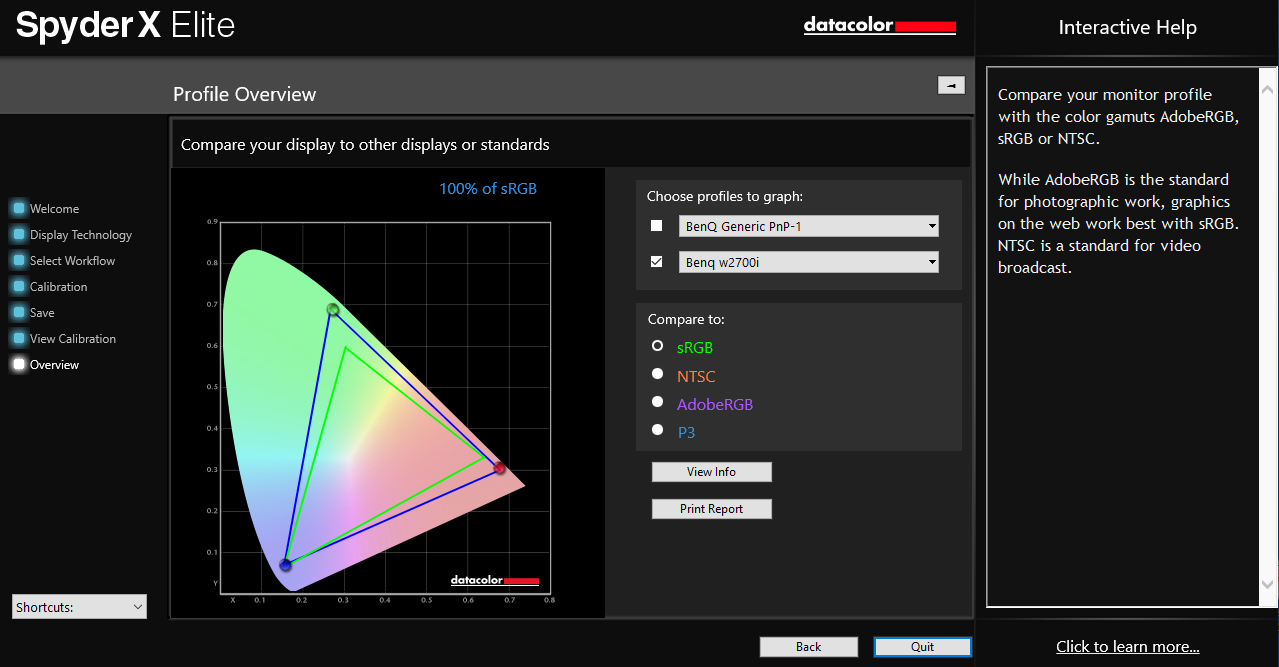Click the Save step indicator icon
This screenshot has height=667, width=1279.
click(x=19, y=313)
